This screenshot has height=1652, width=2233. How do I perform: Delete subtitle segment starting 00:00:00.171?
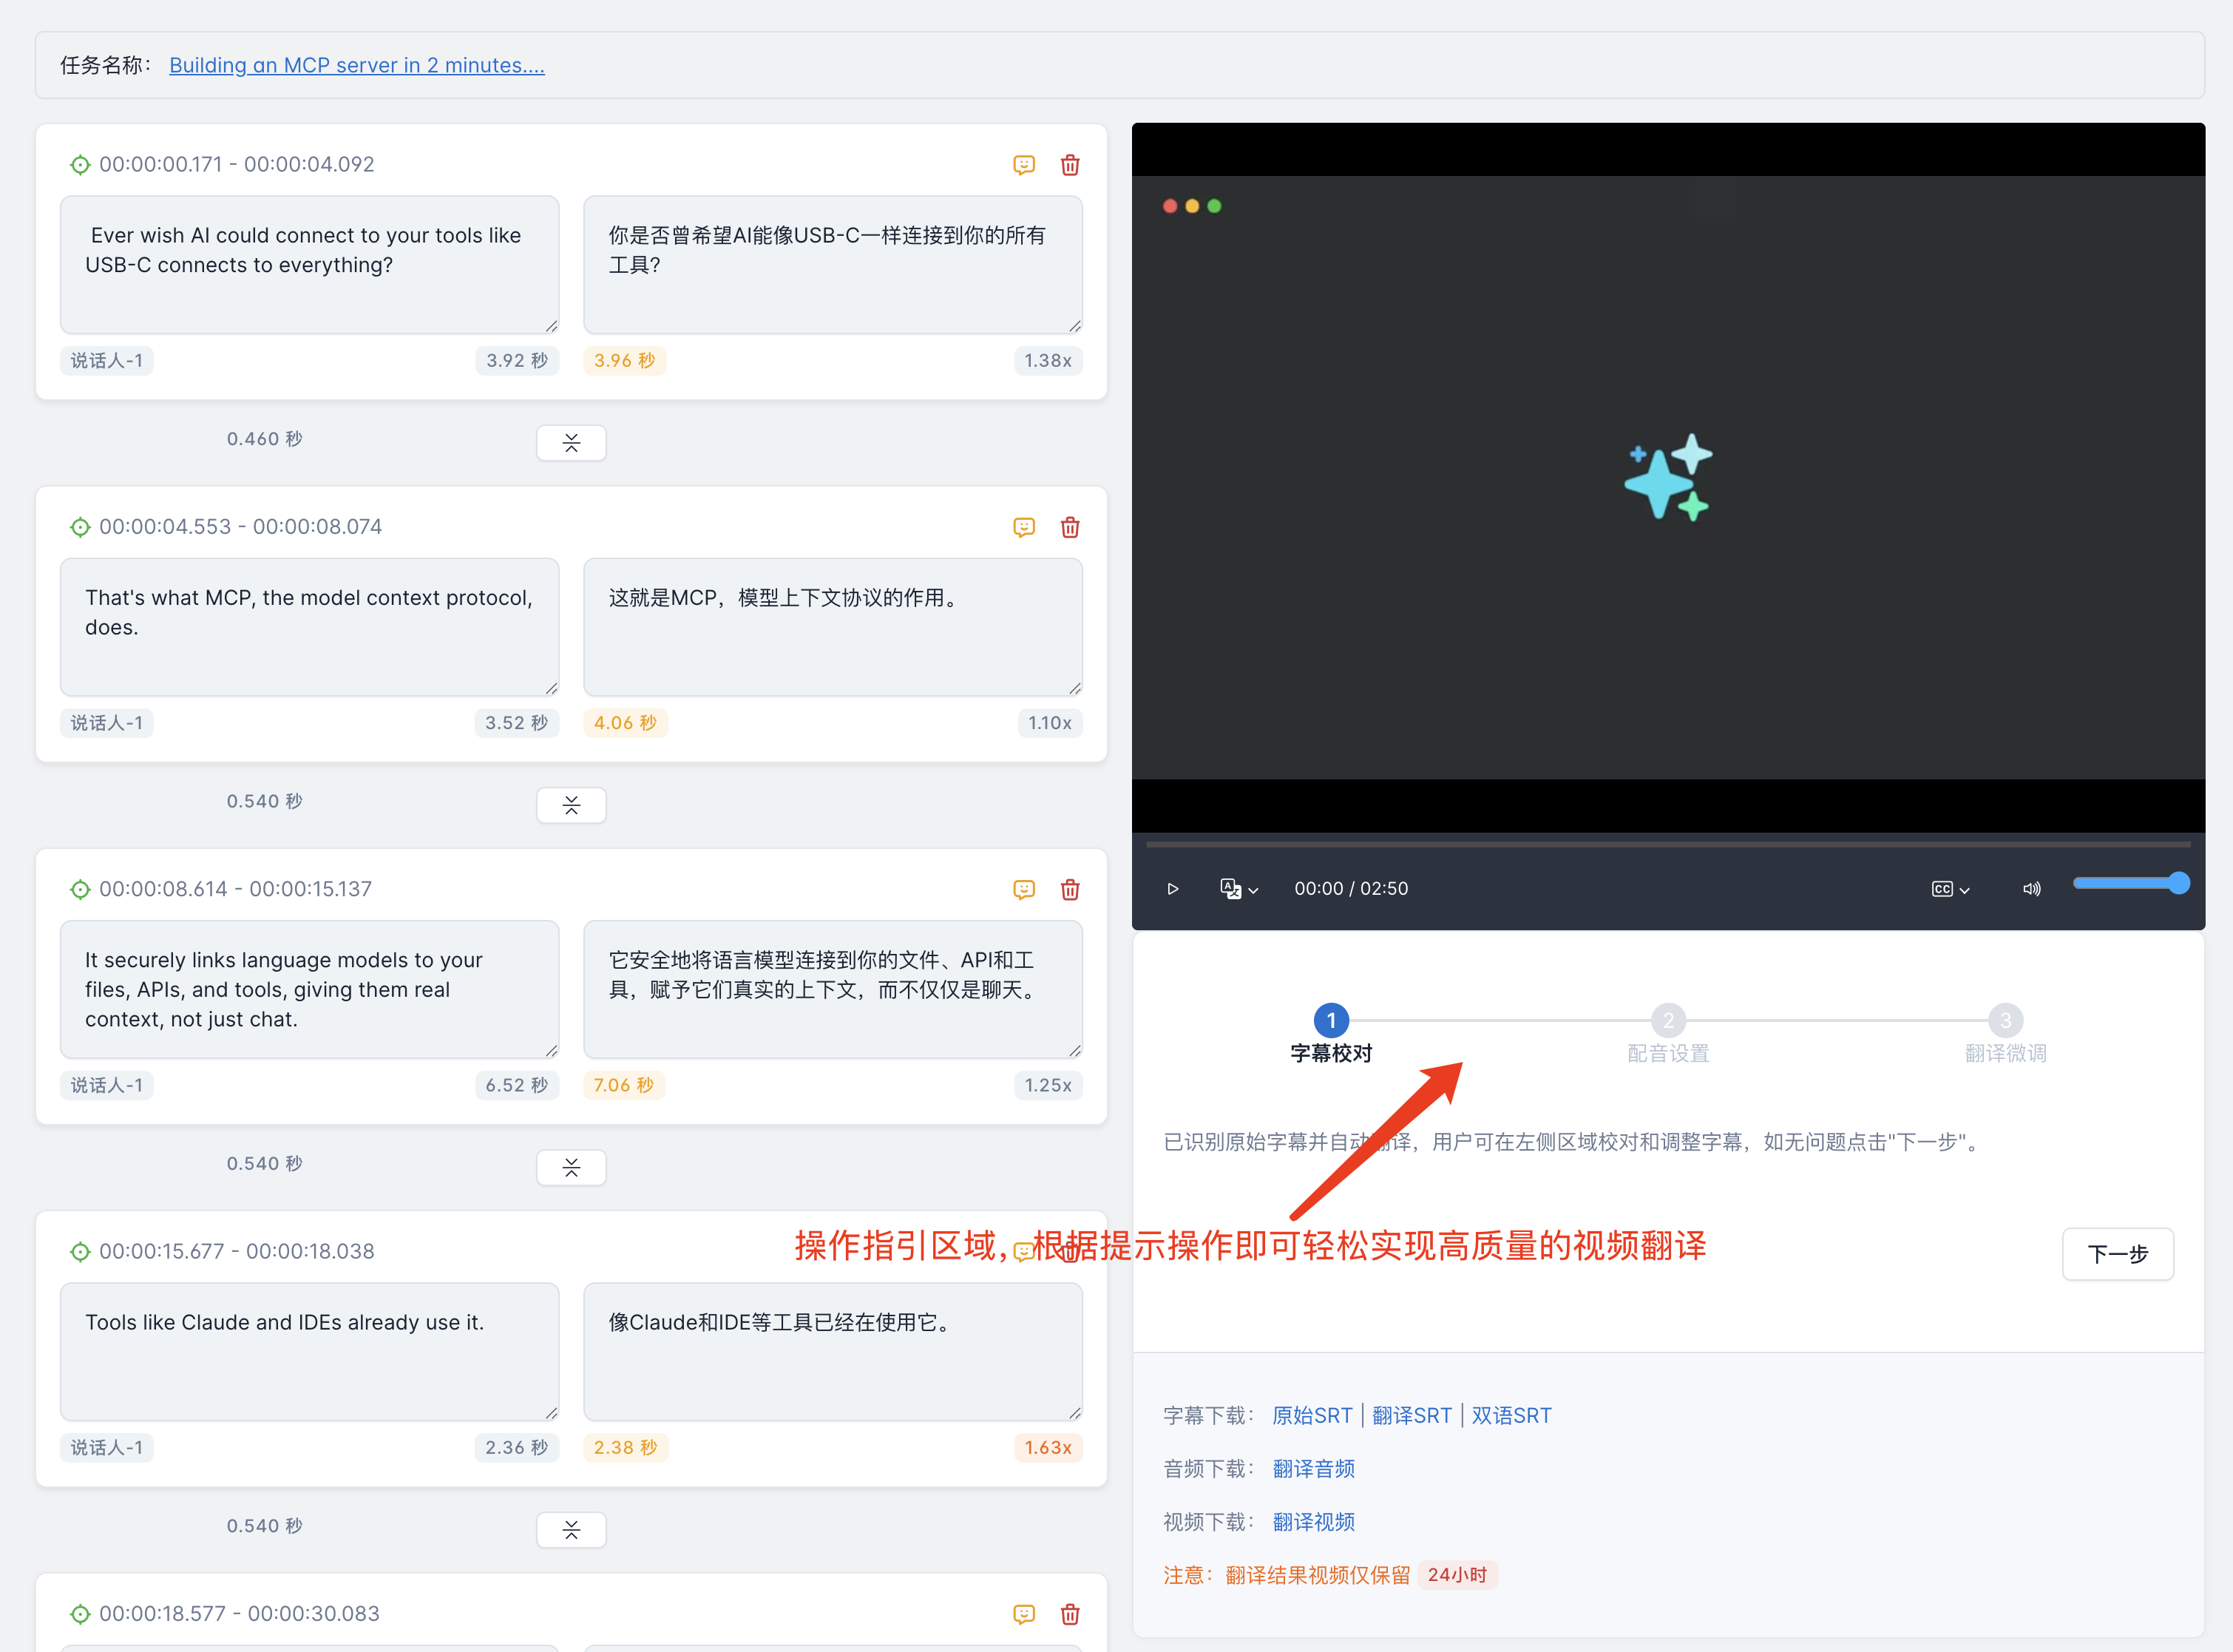(1070, 165)
